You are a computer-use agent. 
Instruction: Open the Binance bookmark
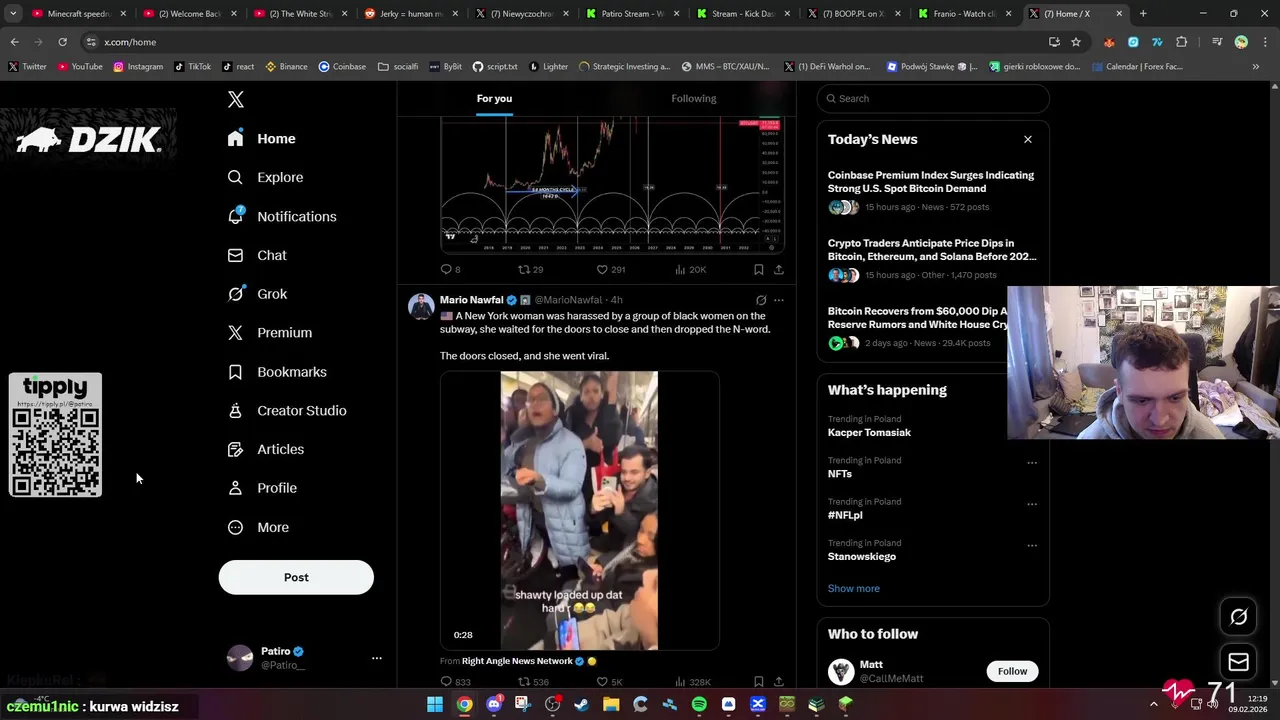click(286, 67)
